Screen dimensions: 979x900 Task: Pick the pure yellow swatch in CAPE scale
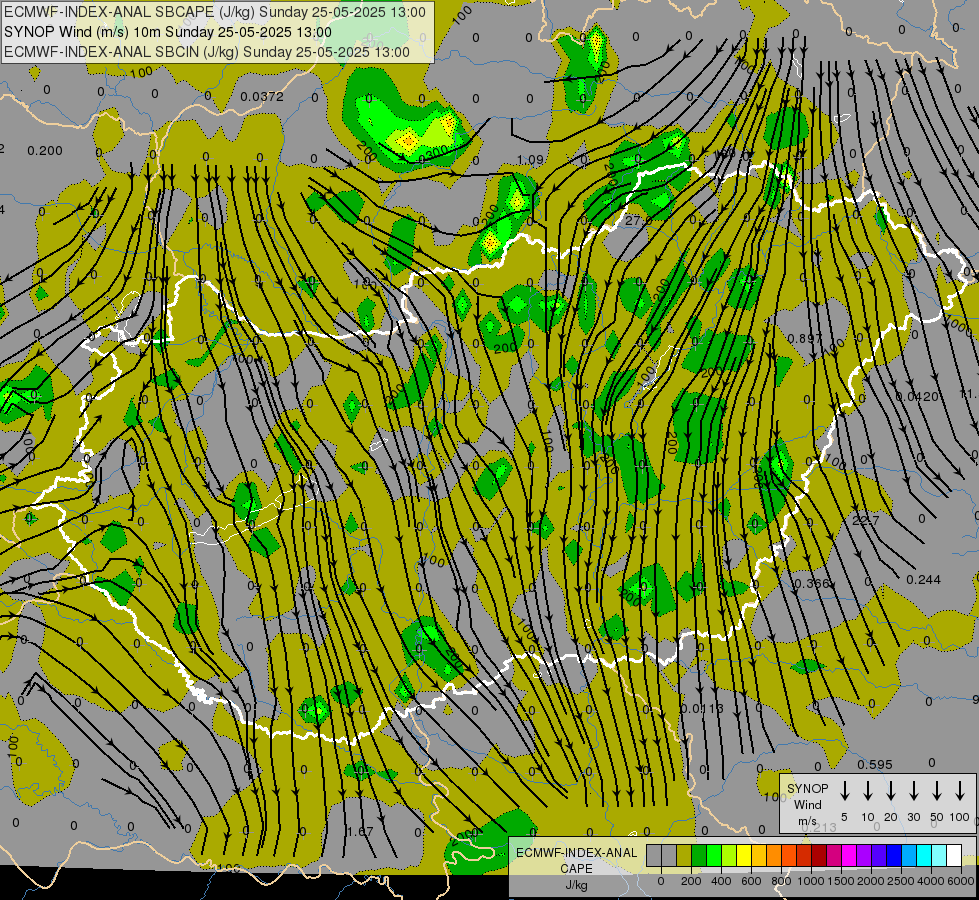click(x=744, y=855)
